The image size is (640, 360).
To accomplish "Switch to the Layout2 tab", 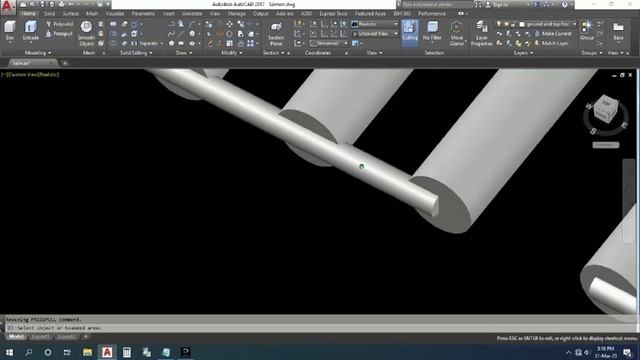I will tap(66, 337).
